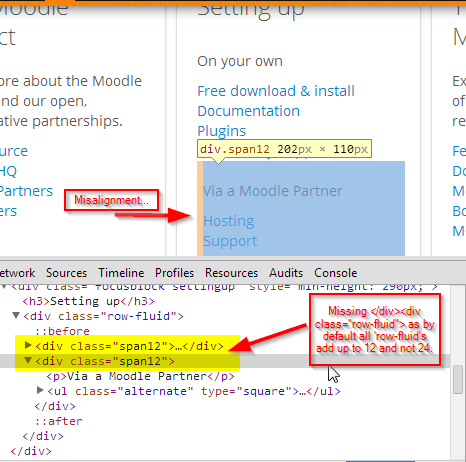This screenshot has width=466, height=462.
Task: Click the 'Via a Moodle Partner' page heading
Action: point(273,191)
